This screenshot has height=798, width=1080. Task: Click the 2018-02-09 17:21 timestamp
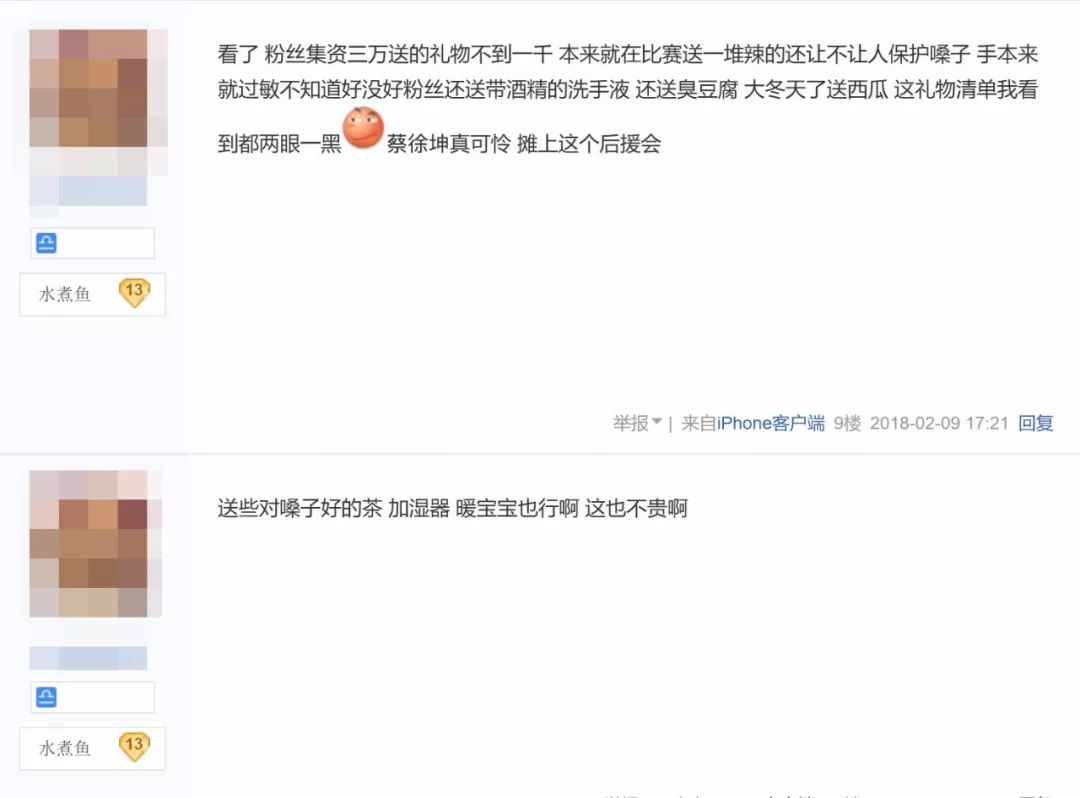939,423
